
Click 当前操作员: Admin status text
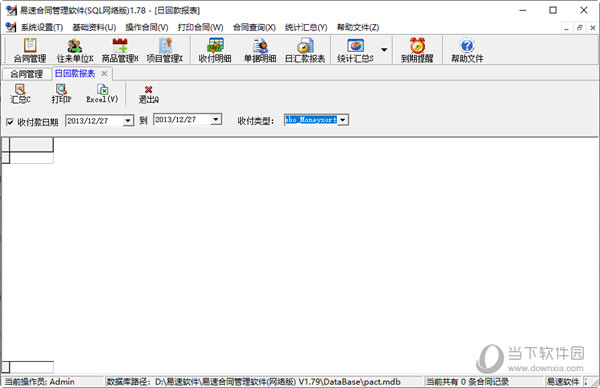pyautogui.click(x=39, y=382)
